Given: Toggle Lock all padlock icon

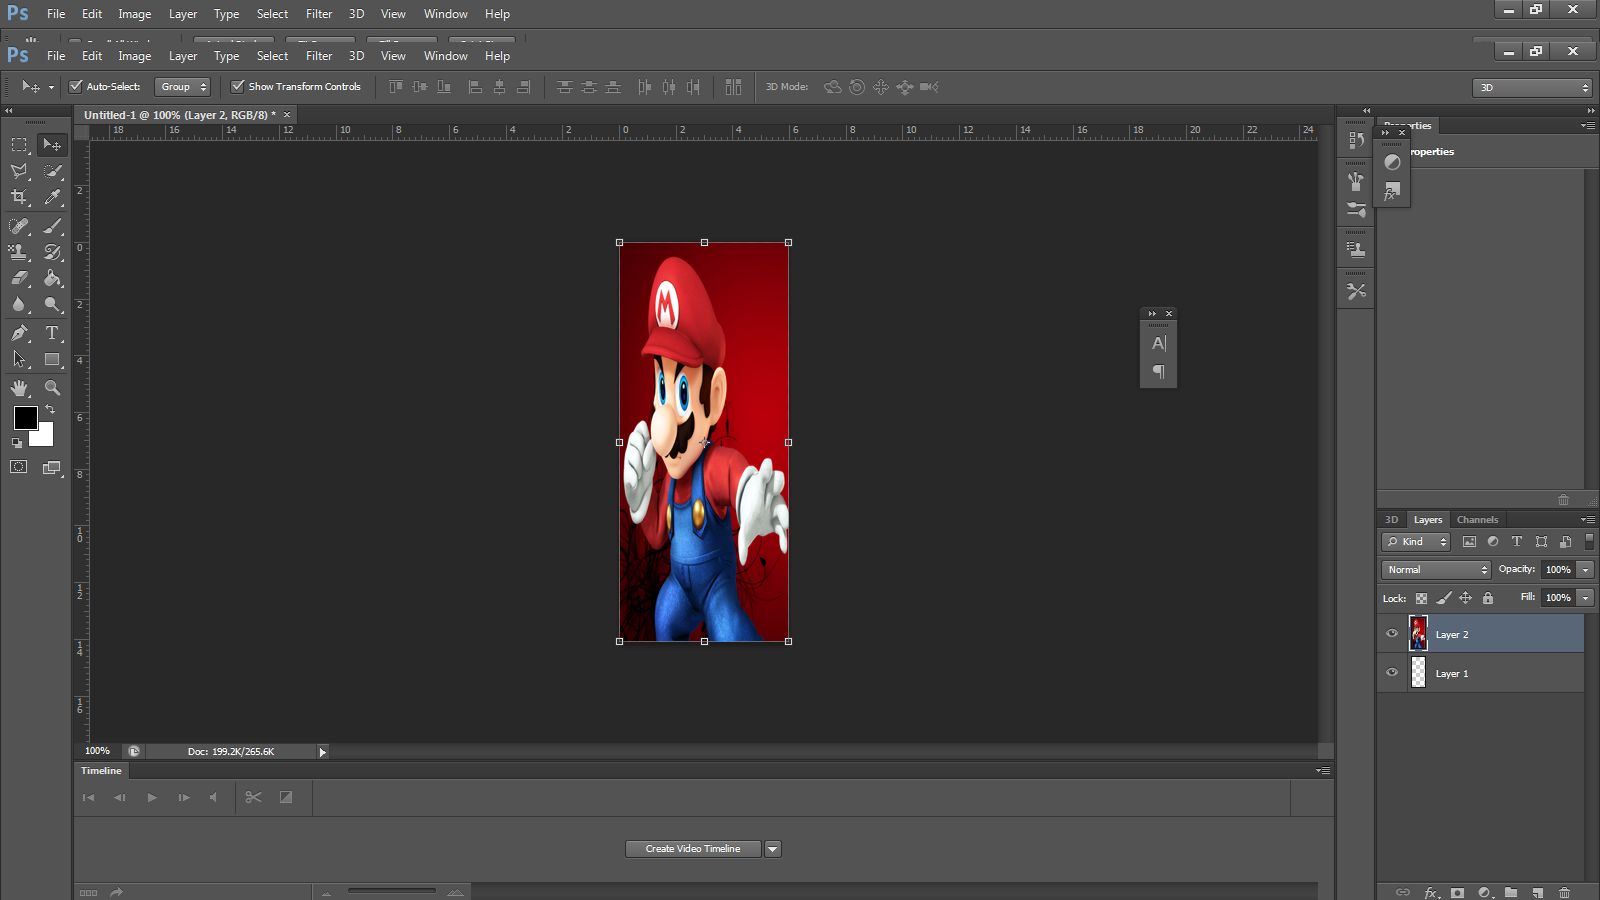Looking at the screenshot, I should (x=1488, y=598).
